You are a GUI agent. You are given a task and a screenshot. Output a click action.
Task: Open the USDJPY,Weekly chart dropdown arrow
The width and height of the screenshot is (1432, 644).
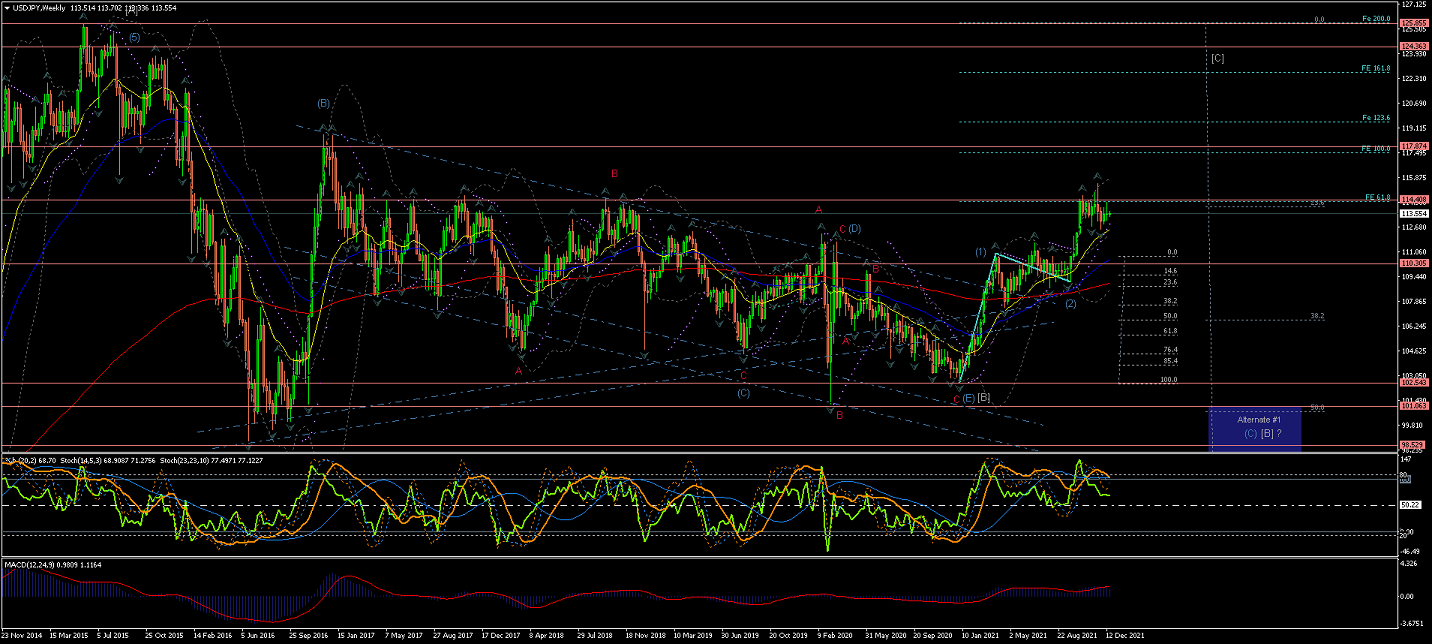(7, 9)
